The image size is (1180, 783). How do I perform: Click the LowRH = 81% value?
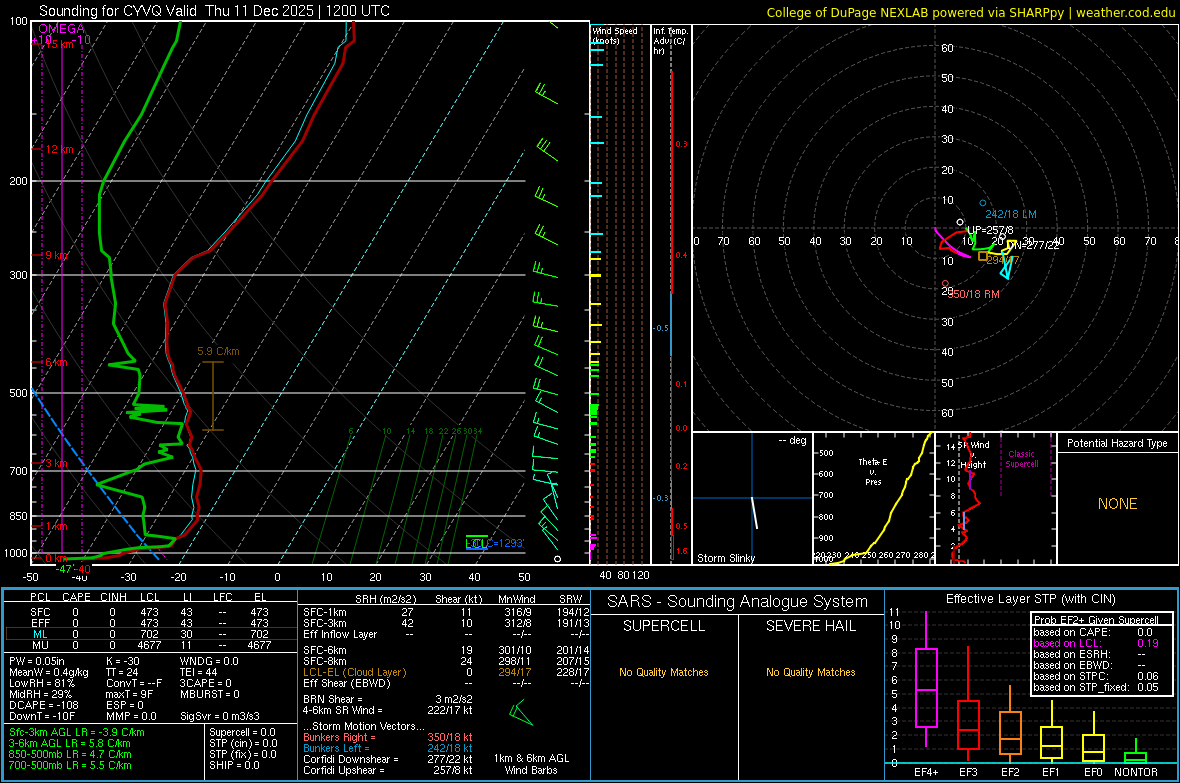(41, 684)
